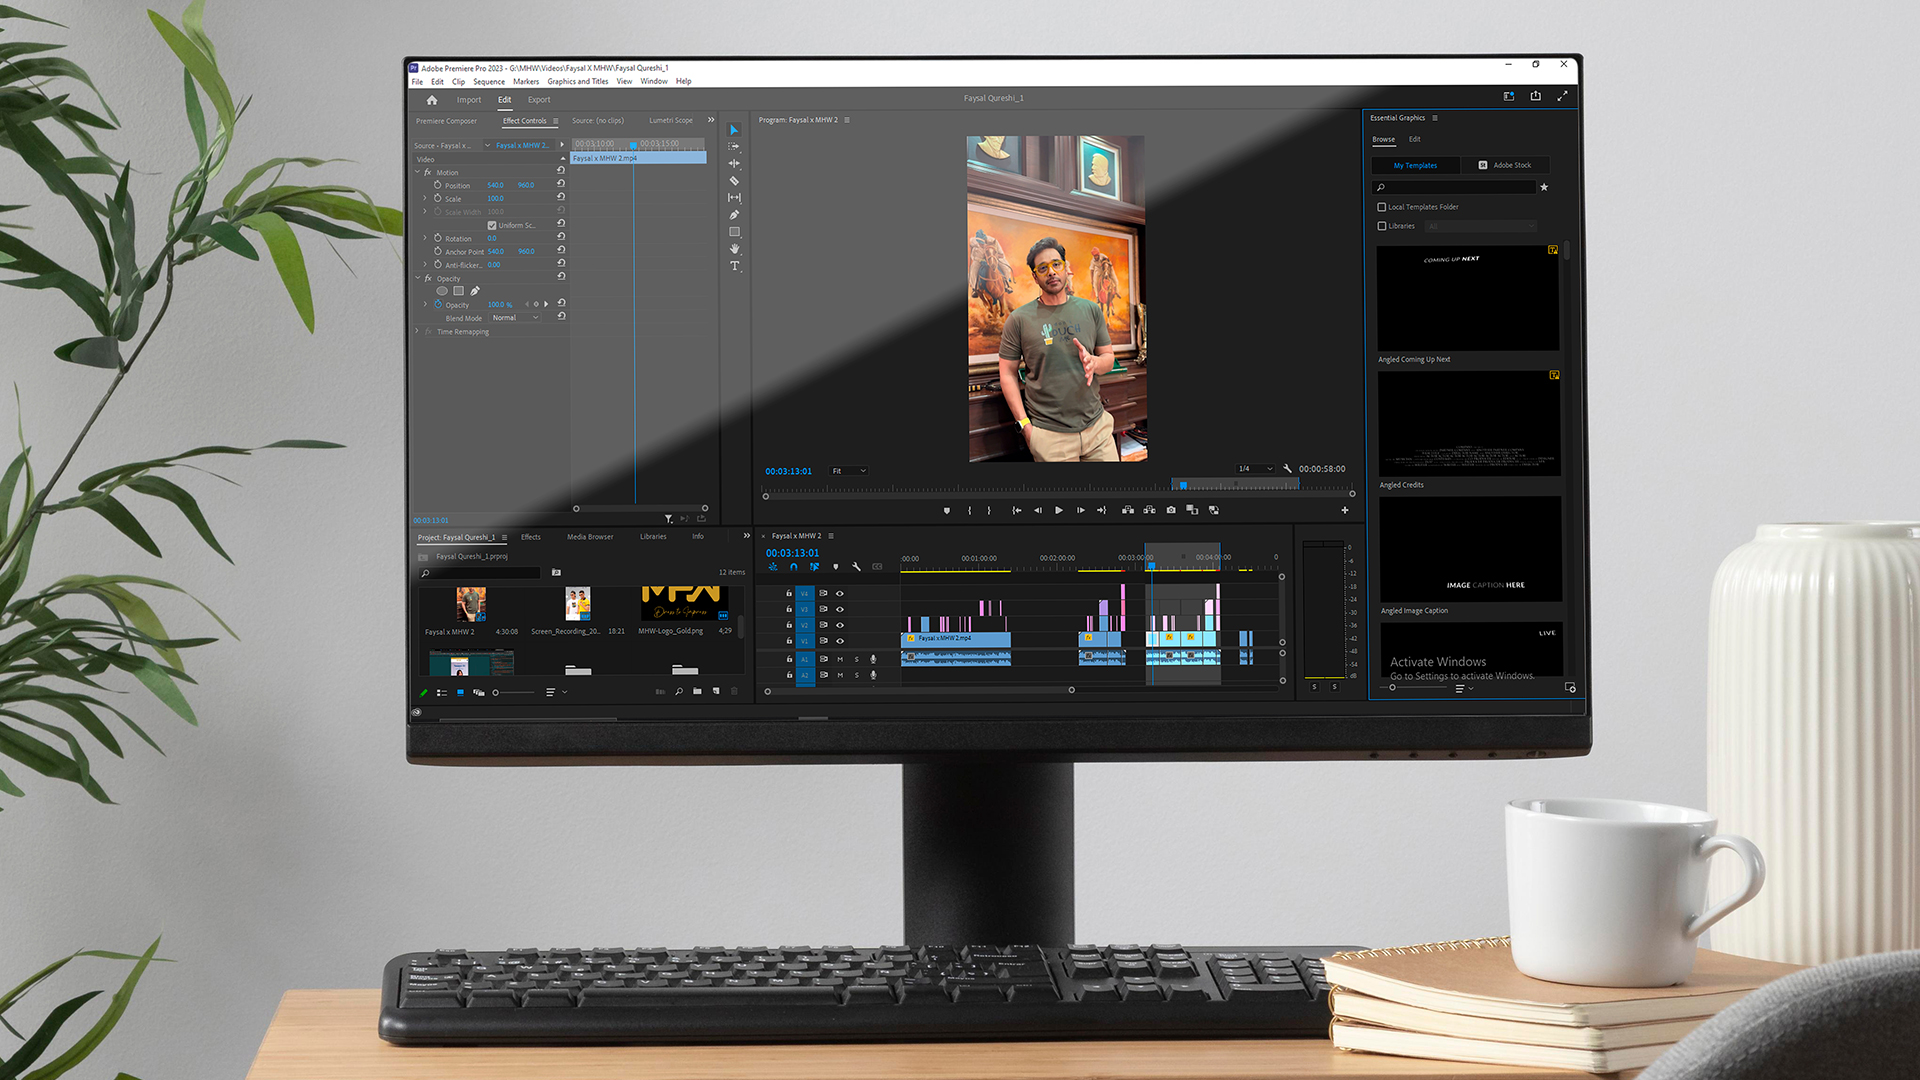Select the Angled Coming Up Next template thumbnail

1467,298
